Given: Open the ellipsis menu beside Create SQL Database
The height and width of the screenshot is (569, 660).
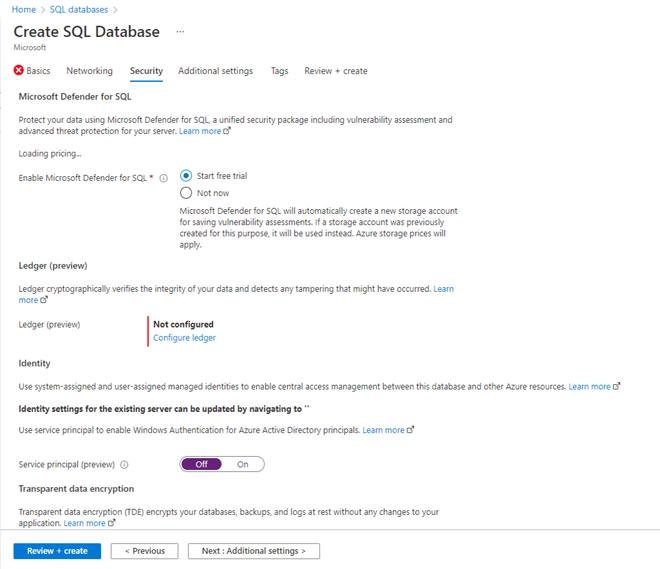Looking at the screenshot, I should 180,32.
